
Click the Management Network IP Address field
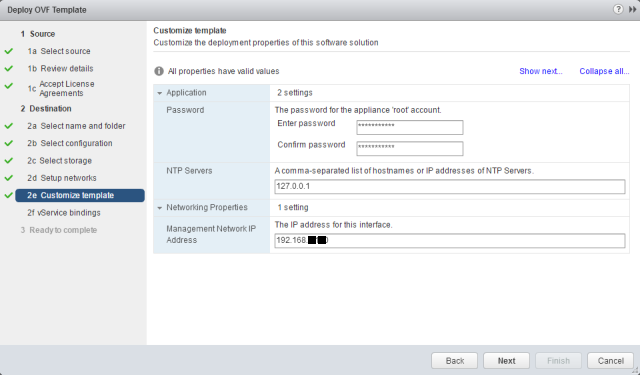[x=450, y=240]
